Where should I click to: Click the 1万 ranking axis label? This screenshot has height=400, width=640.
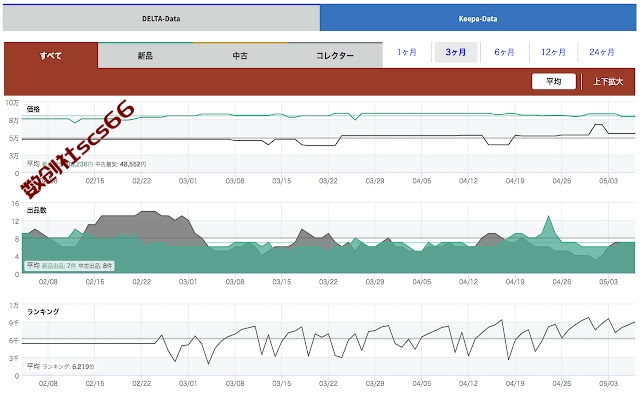[x=14, y=305]
